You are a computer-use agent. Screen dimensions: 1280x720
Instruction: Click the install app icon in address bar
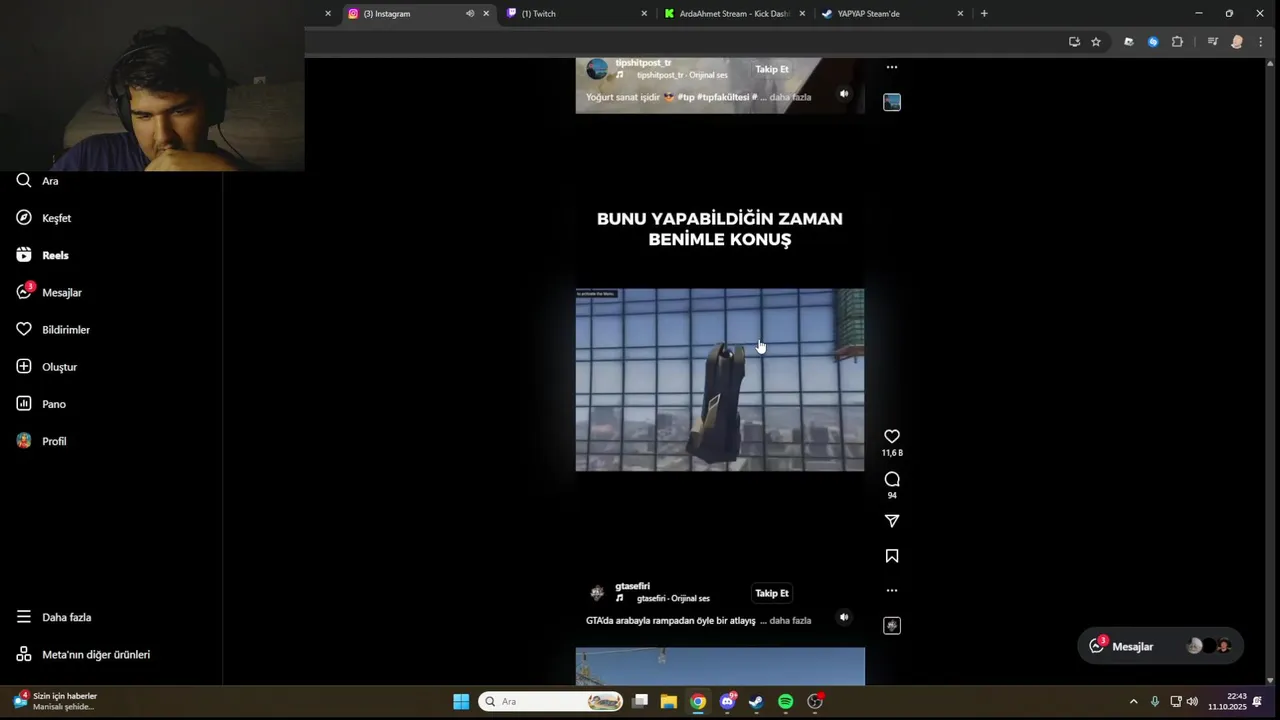[1074, 42]
